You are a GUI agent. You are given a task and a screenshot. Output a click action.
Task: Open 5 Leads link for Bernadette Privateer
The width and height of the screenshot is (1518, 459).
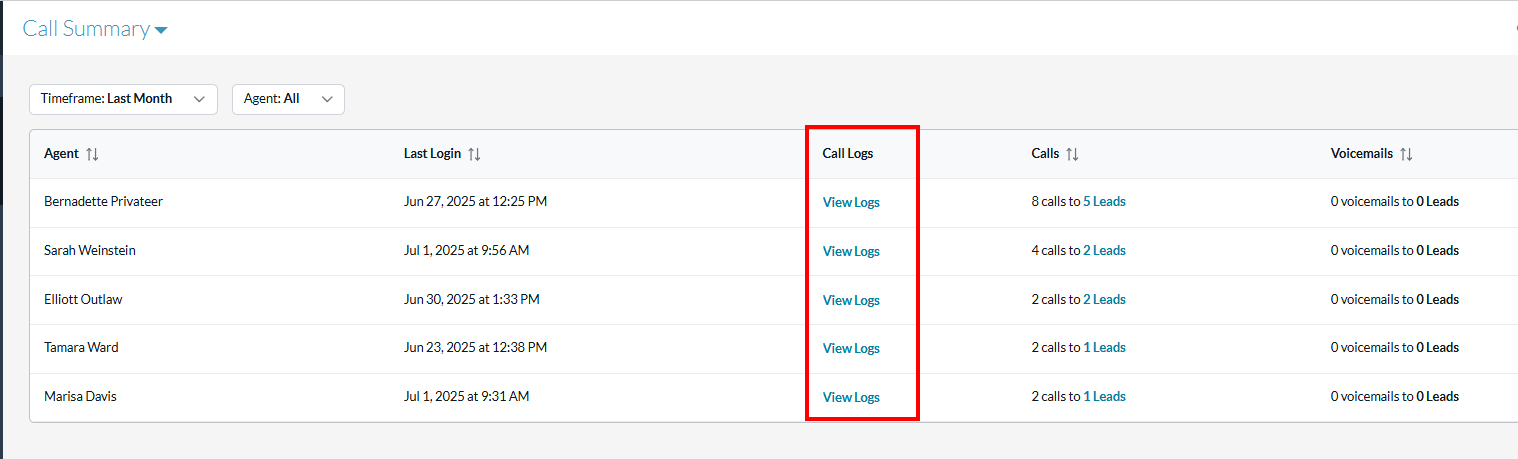tap(1104, 201)
